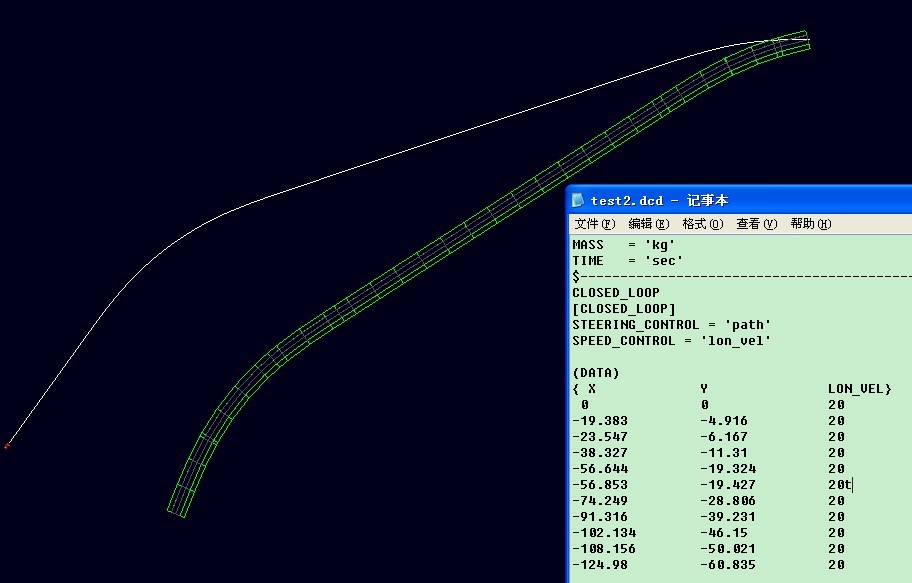Click the test2.dcd - 记事本 title bar
The height and width of the screenshot is (583, 912).
tap(740, 200)
